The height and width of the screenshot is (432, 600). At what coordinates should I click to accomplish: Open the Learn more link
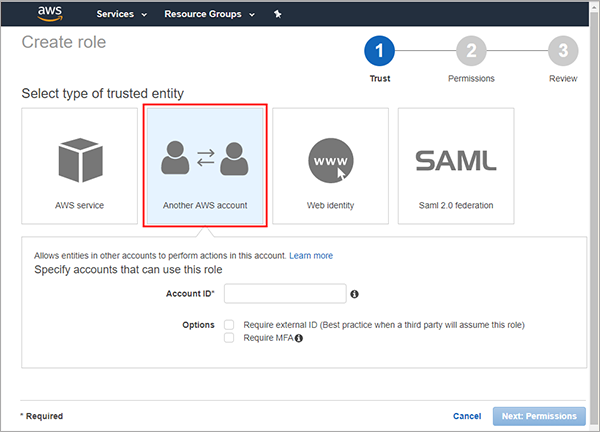click(311, 256)
